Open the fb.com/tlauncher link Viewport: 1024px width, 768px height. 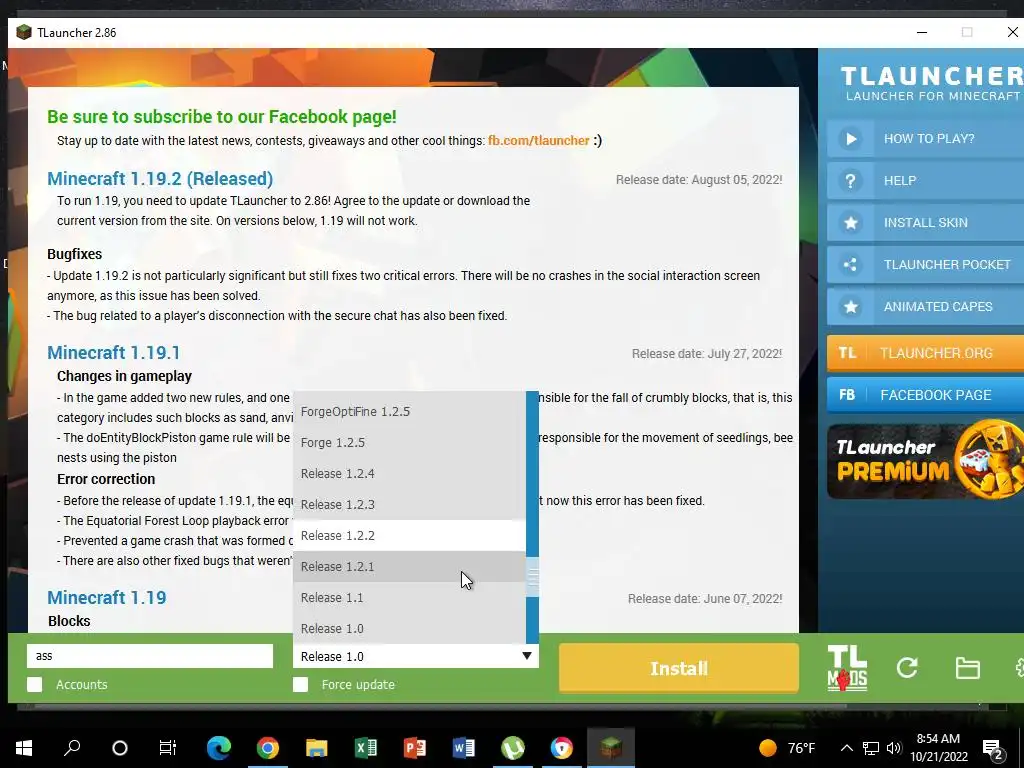click(x=539, y=140)
